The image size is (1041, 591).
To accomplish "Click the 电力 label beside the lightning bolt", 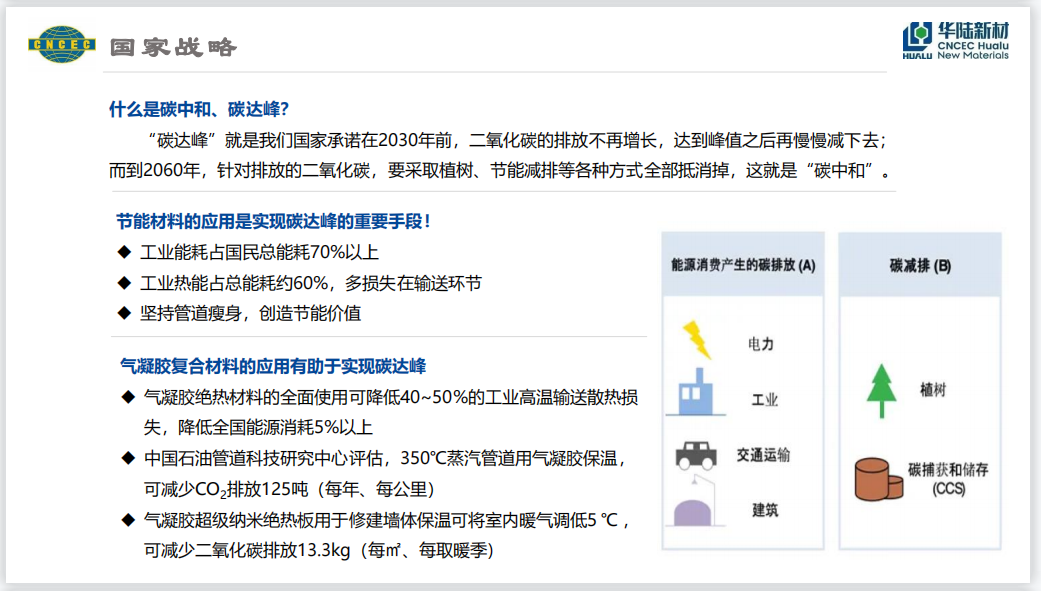I will click(760, 344).
